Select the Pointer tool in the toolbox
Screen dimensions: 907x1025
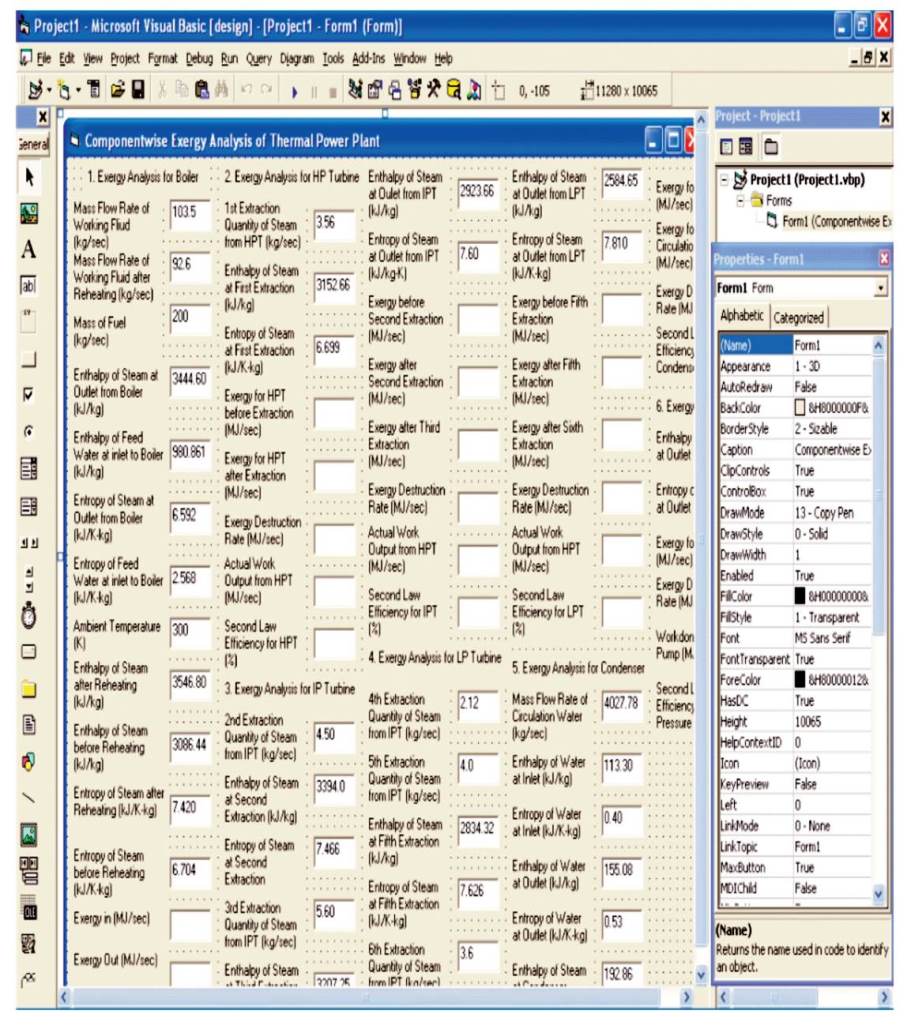[x=29, y=176]
